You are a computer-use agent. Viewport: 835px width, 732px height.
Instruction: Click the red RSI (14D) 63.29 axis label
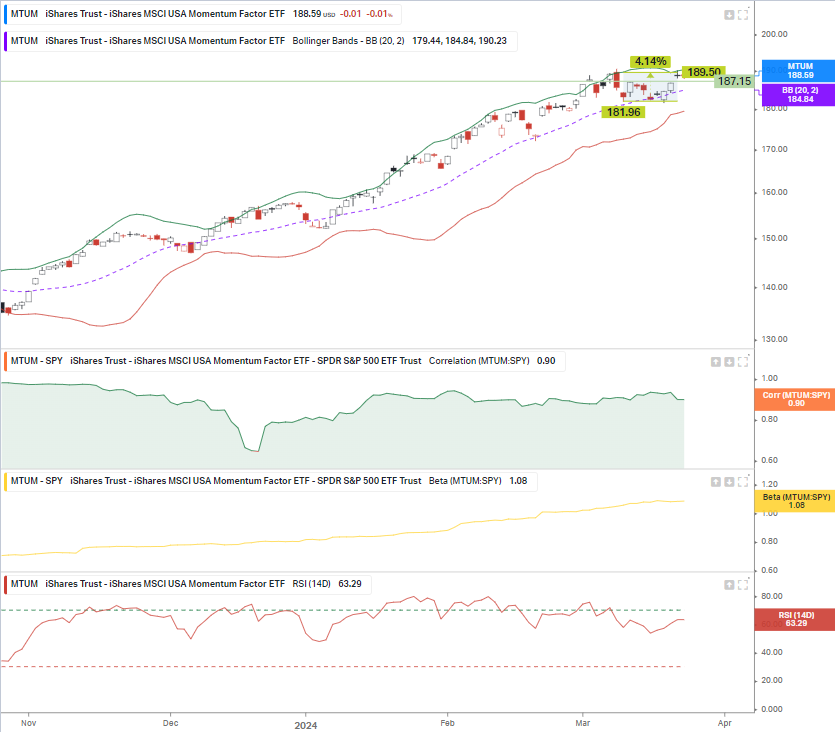(x=796, y=619)
